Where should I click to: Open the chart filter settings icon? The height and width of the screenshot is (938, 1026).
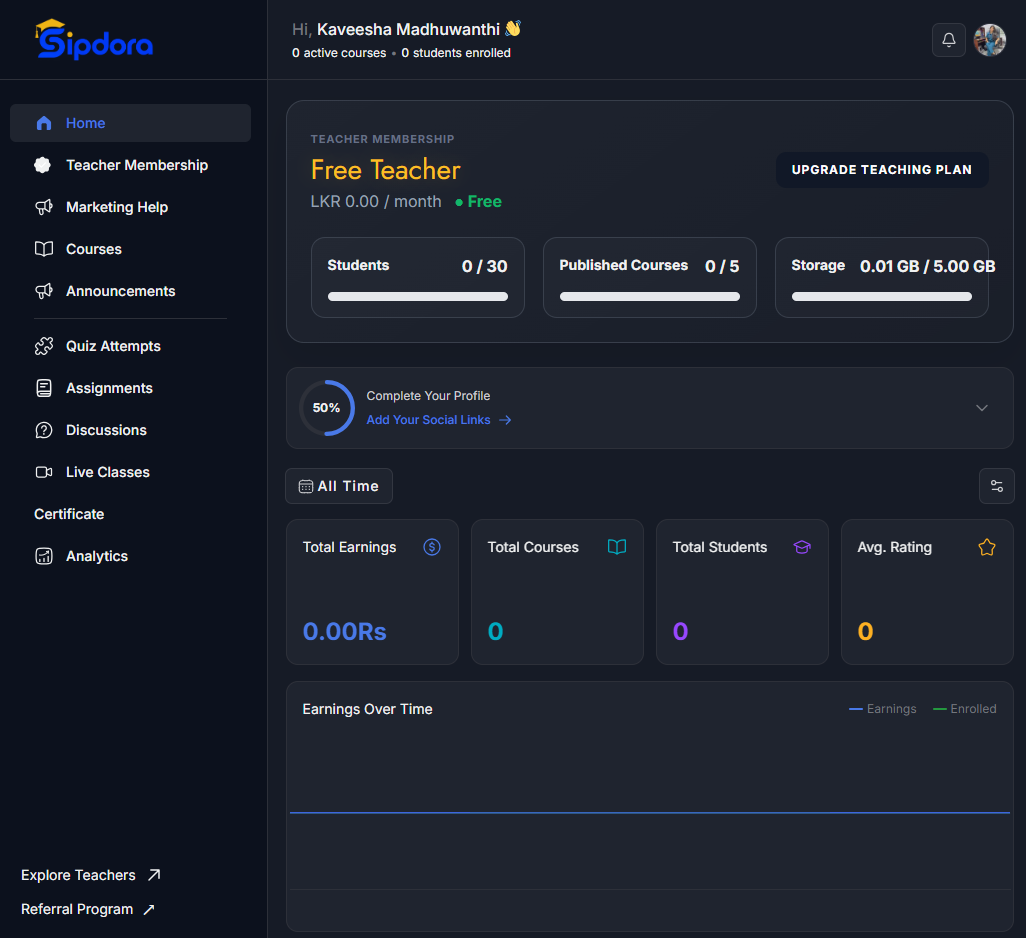[x=996, y=486]
